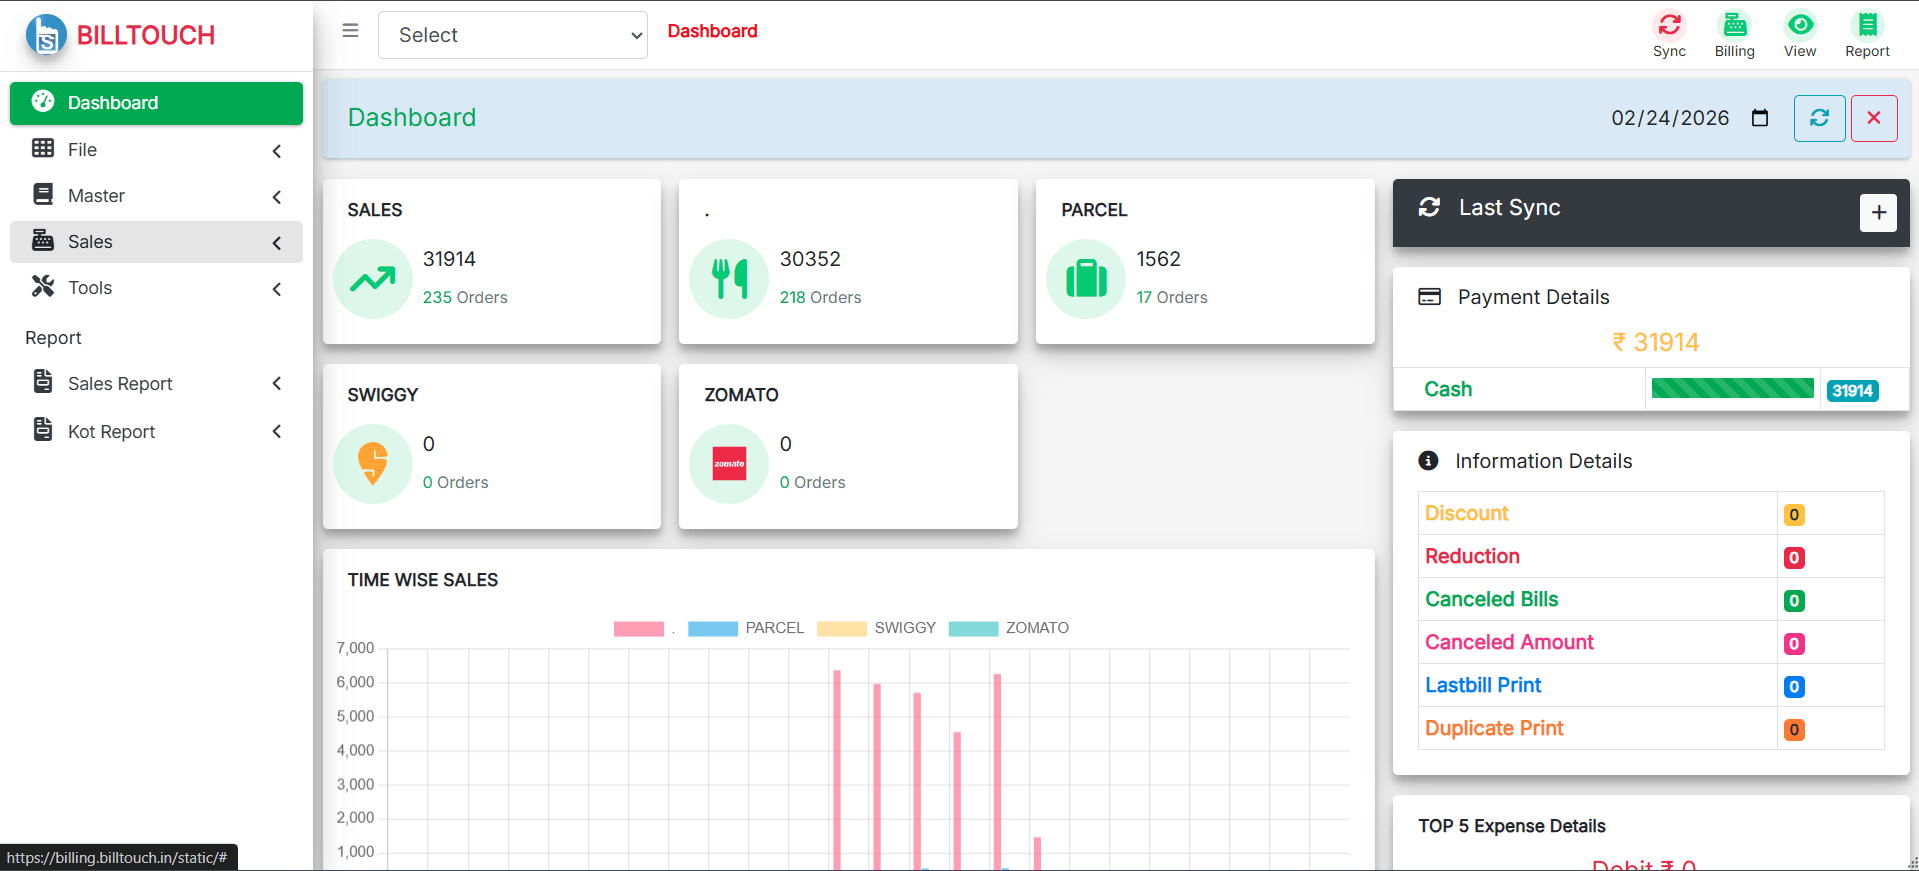Toggle the hamburger sidebar menu icon
Viewport: 1919px width, 871px height.
pos(350,31)
